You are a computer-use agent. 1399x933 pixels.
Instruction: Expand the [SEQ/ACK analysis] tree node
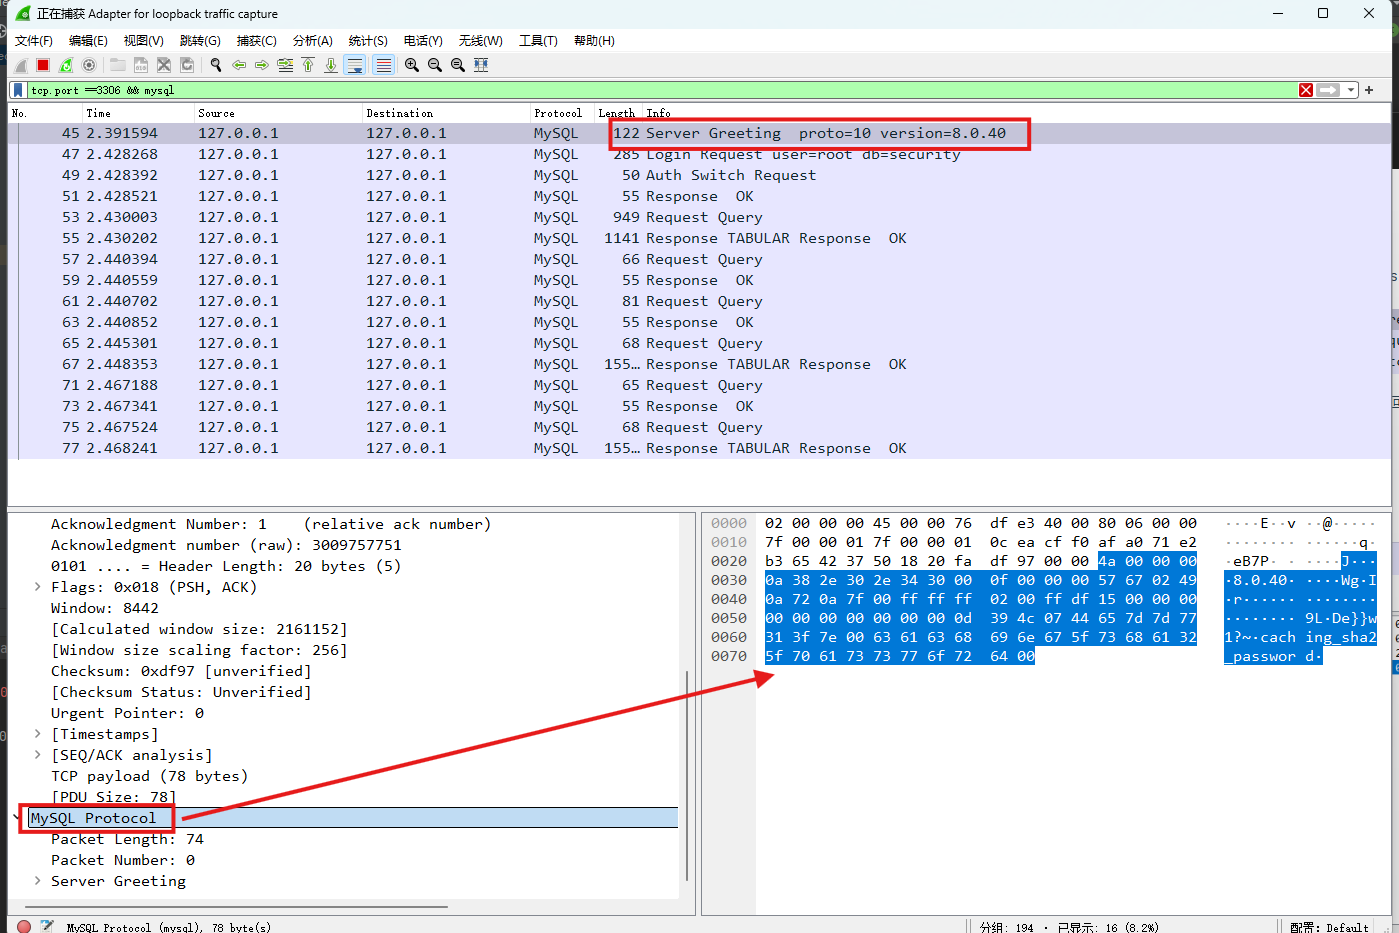38,755
